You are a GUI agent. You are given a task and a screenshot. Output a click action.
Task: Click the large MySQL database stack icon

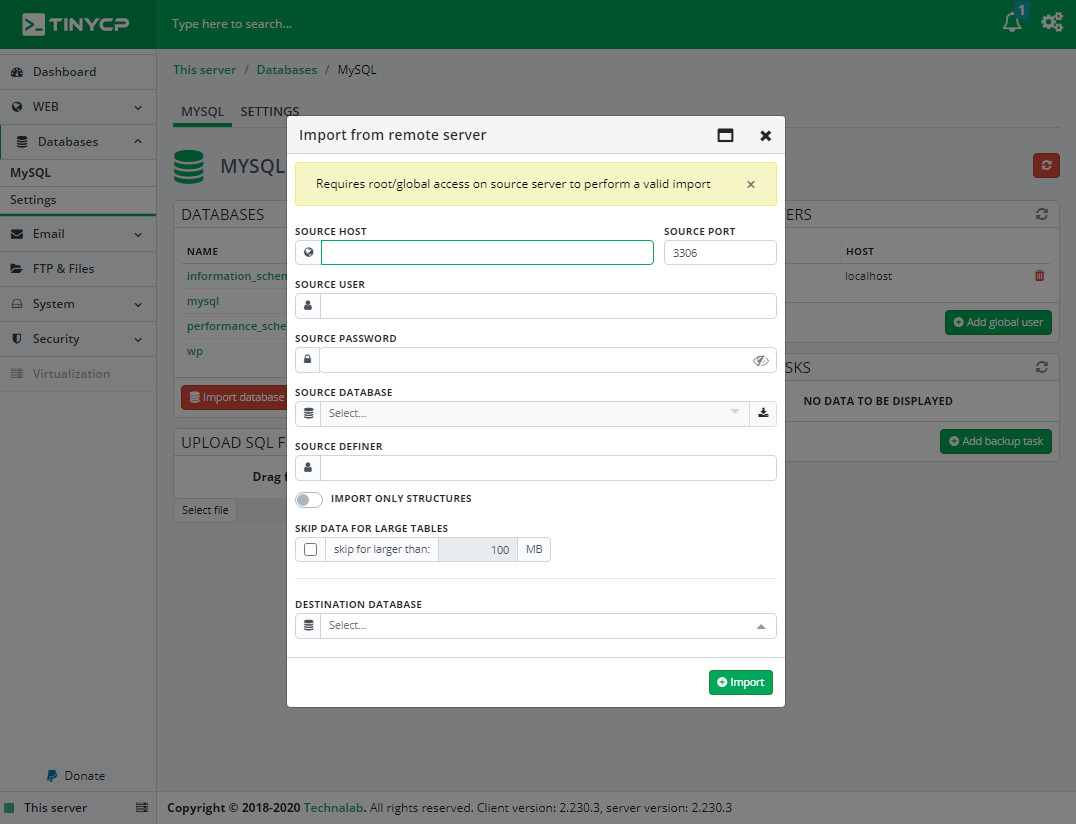tap(189, 167)
